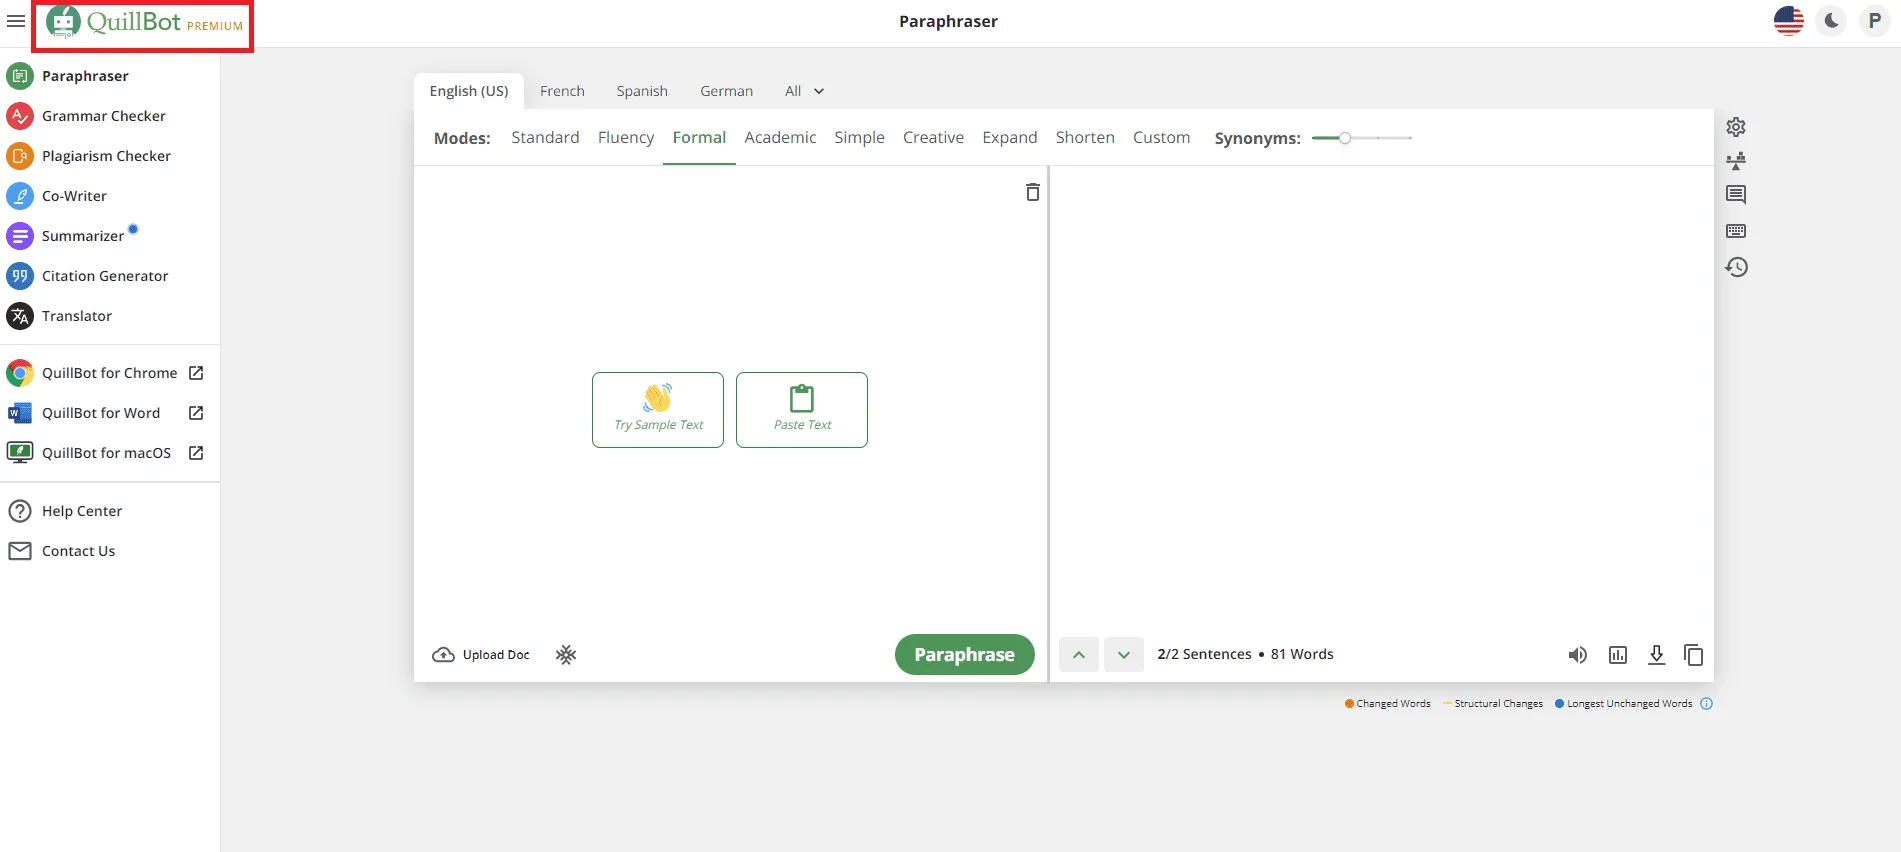Click the legend info icon
1901x852 pixels.
[x=1706, y=704]
